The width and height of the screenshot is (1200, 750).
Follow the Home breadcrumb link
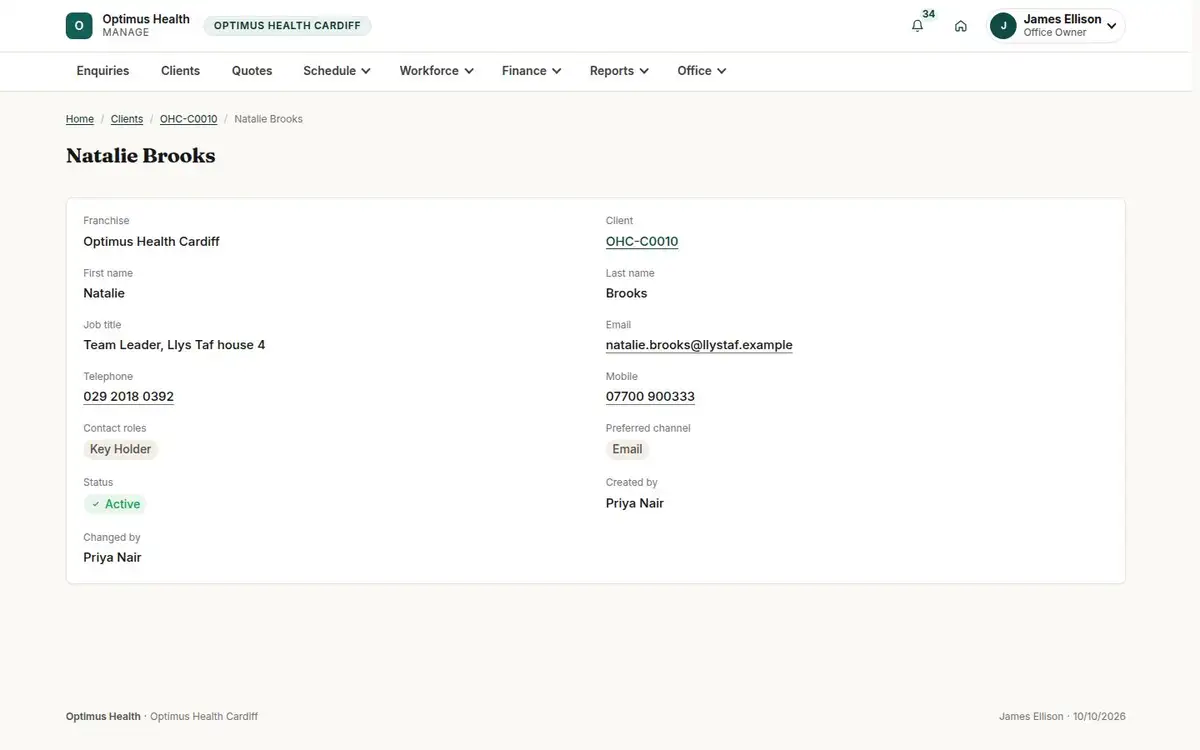click(x=80, y=119)
